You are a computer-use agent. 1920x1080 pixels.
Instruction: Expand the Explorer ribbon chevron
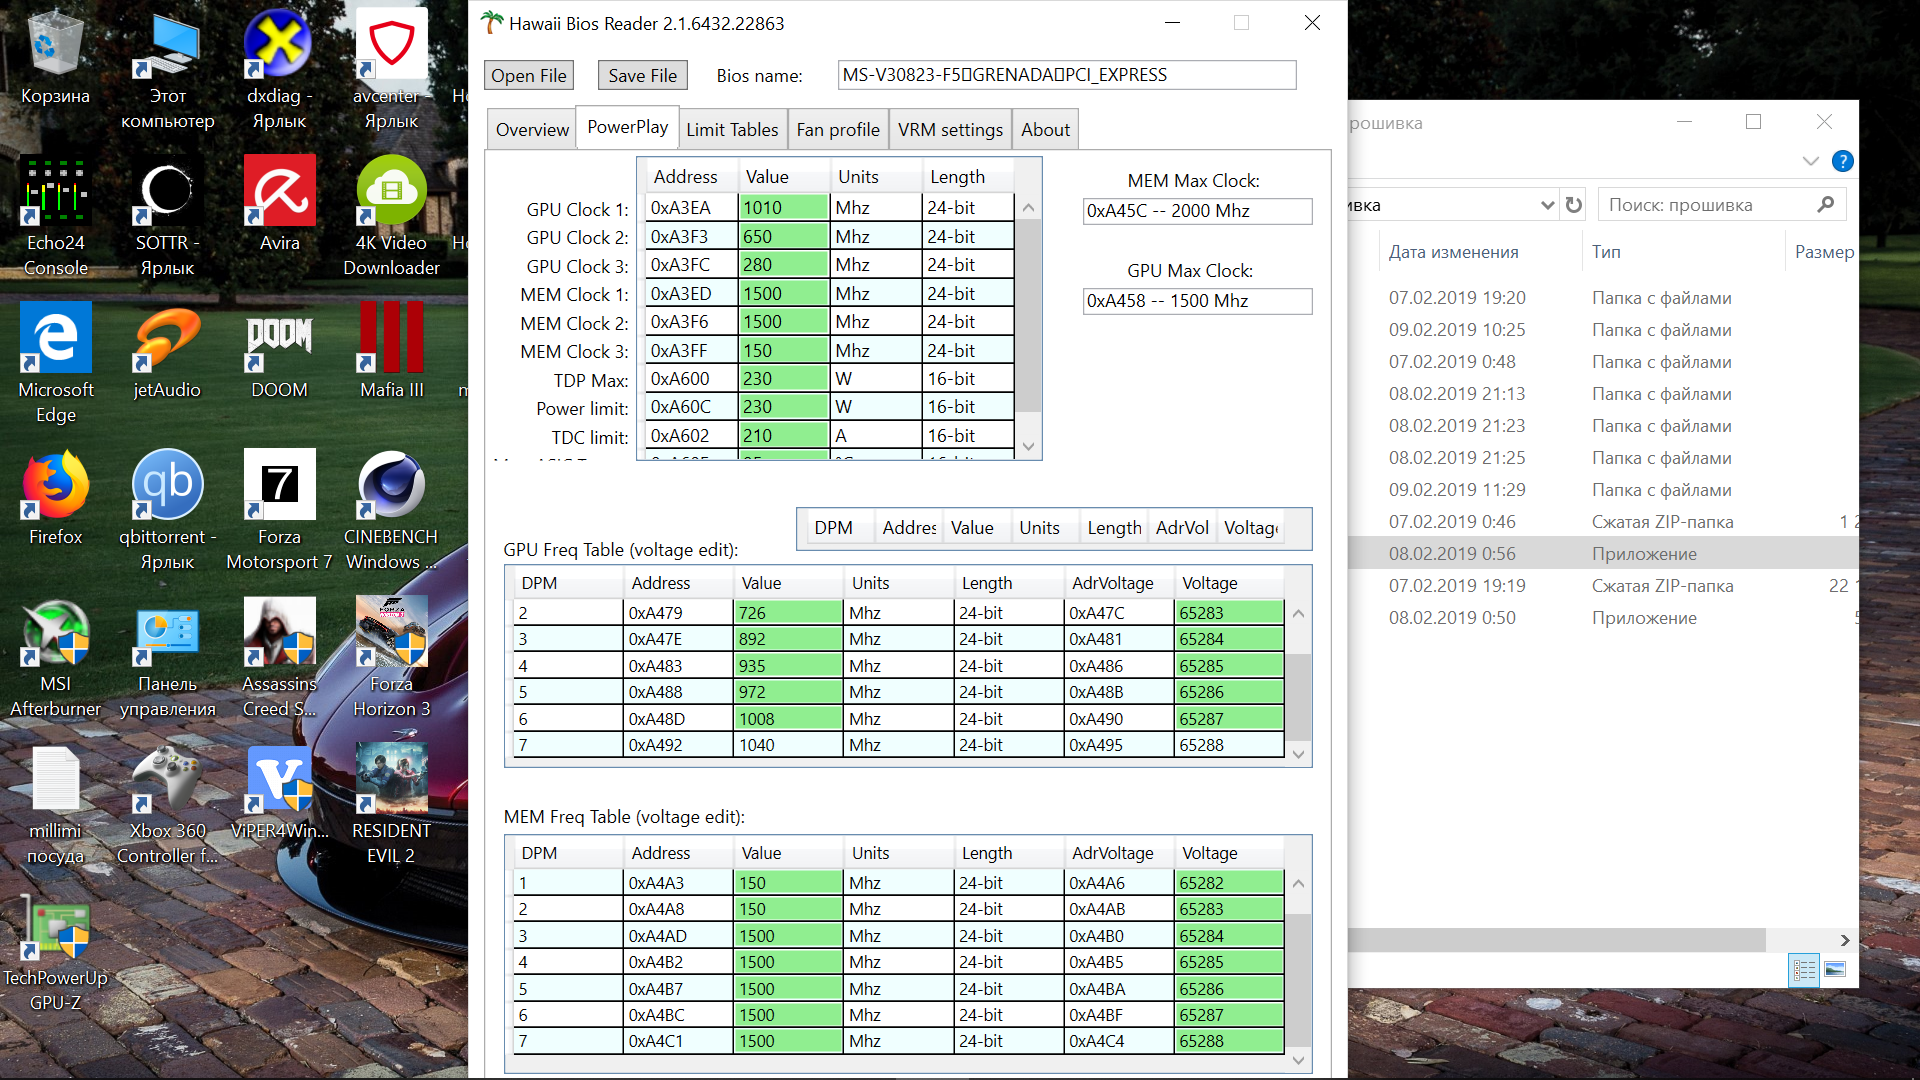[x=1810, y=161]
